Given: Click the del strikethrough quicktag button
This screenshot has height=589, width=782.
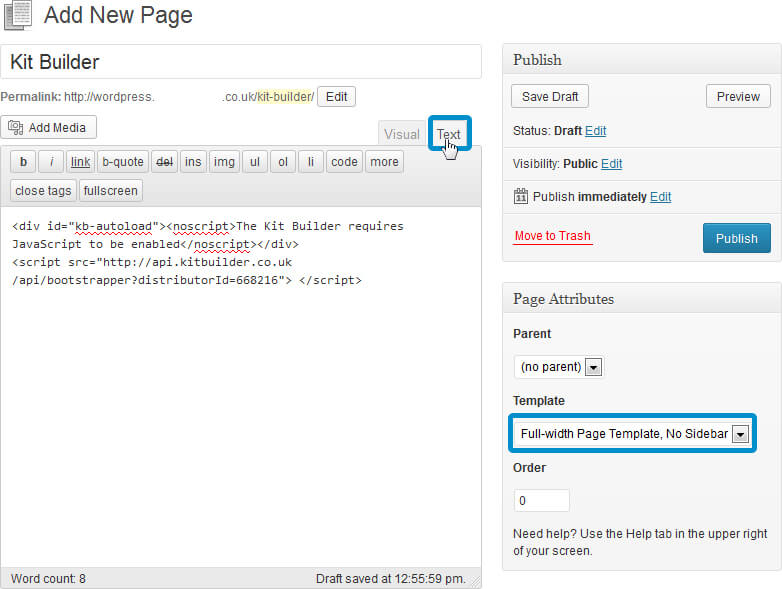Looking at the screenshot, I should 164,162.
